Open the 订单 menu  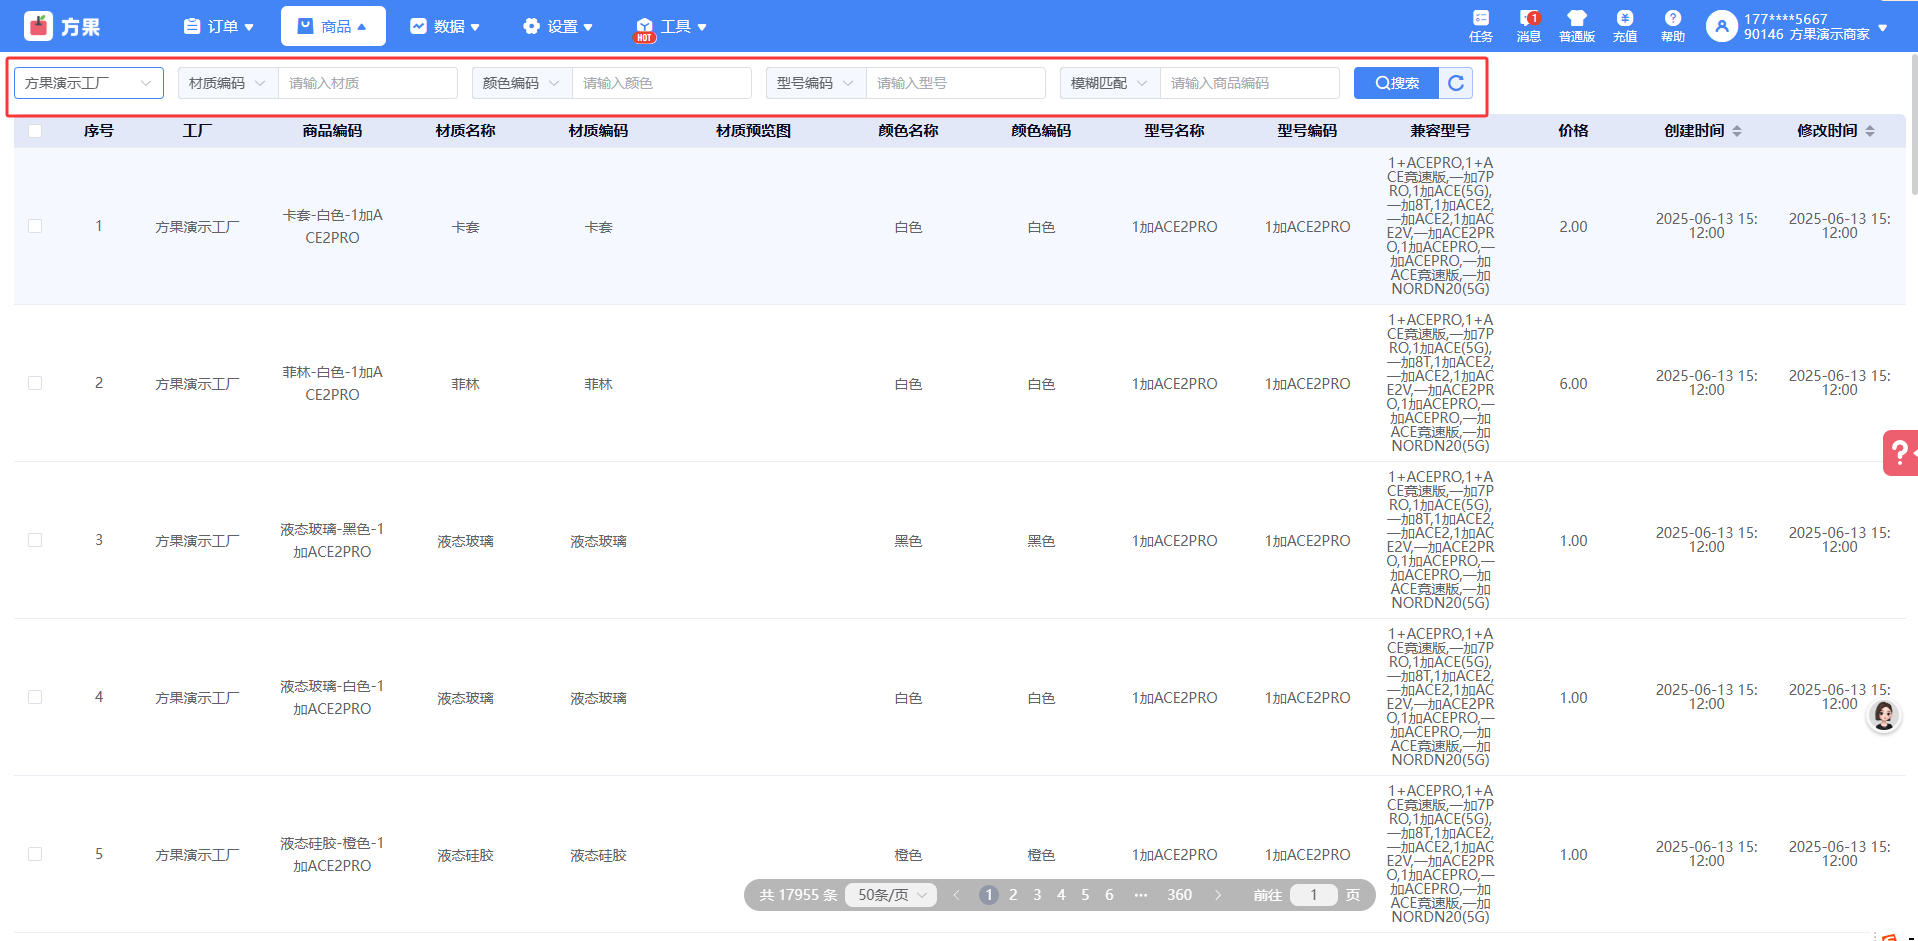pyautogui.click(x=219, y=26)
